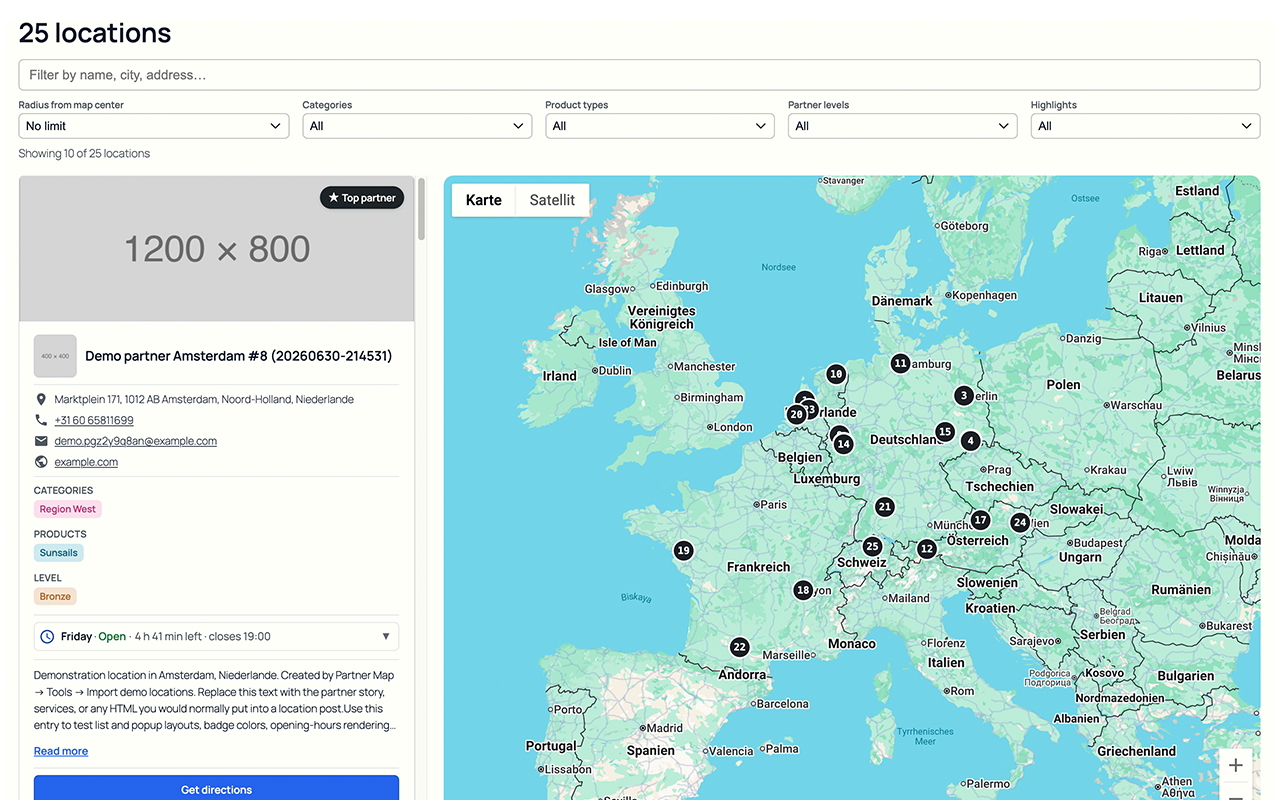Zoom in the map with the plus button
The height and width of the screenshot is (800, 1280).
(x=1236, y=765)
